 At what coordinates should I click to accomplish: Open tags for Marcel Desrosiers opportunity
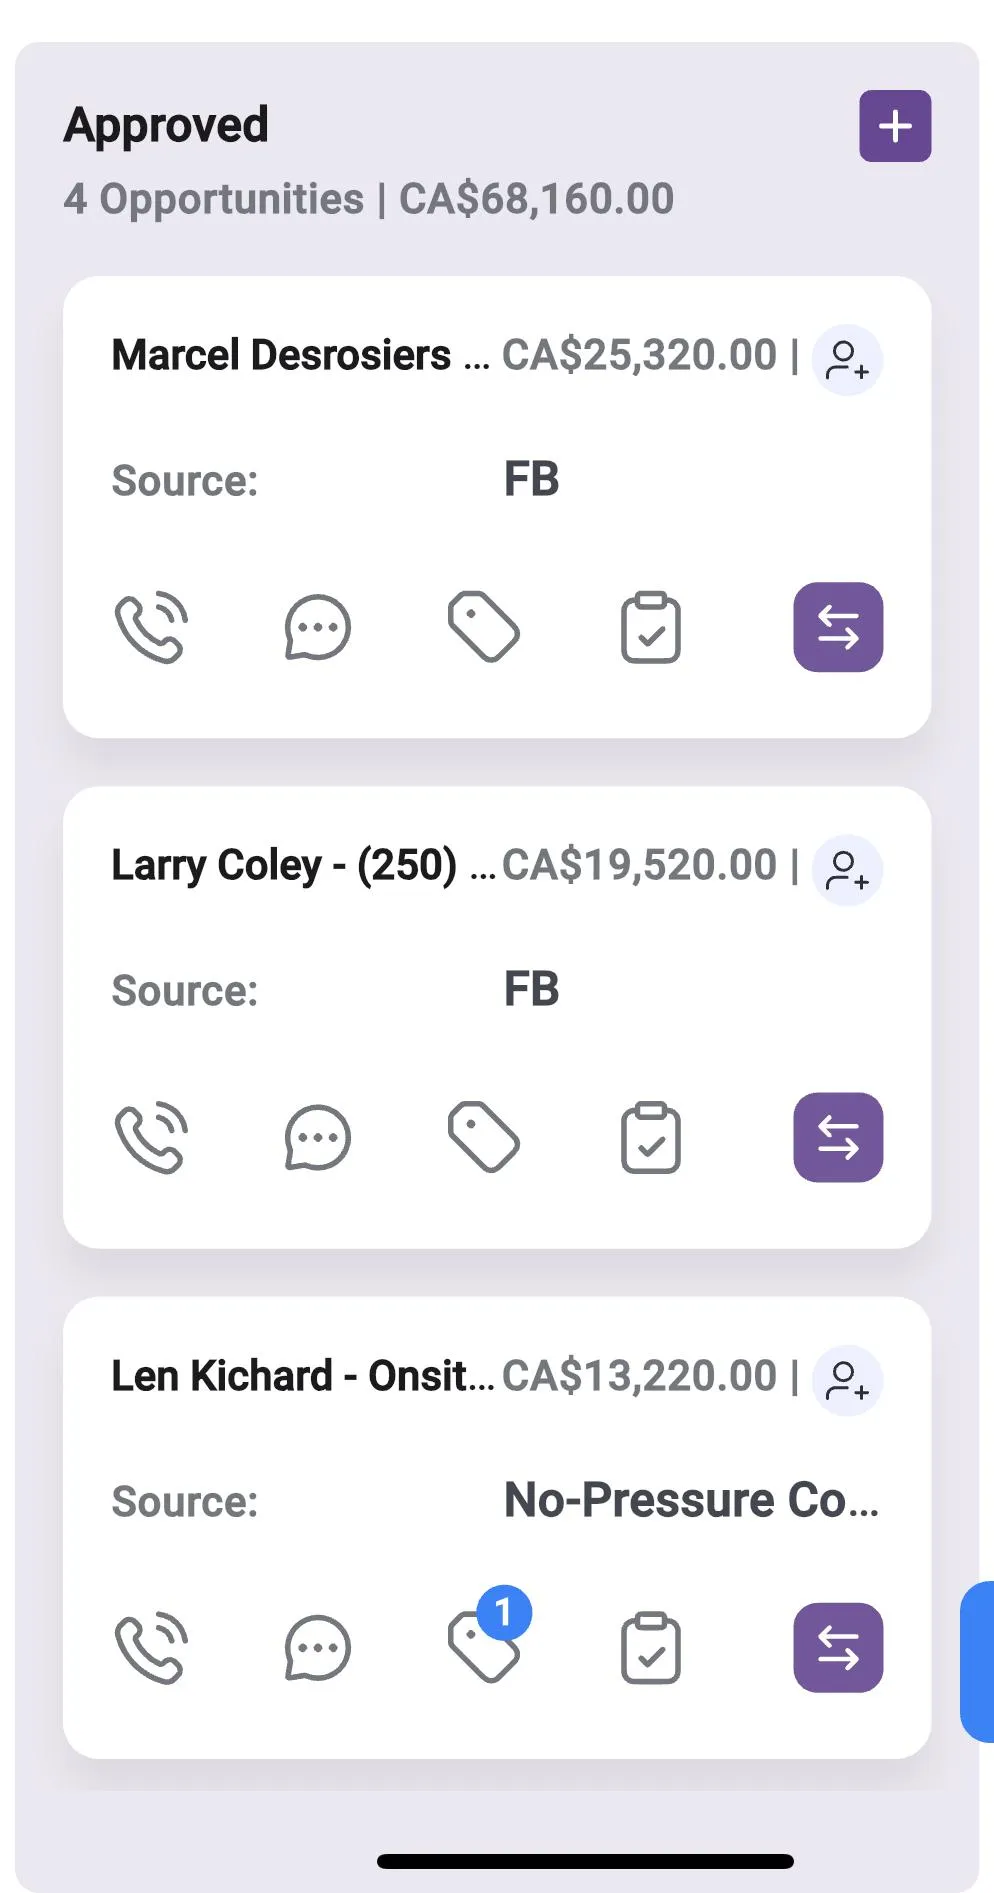[483, 628]
